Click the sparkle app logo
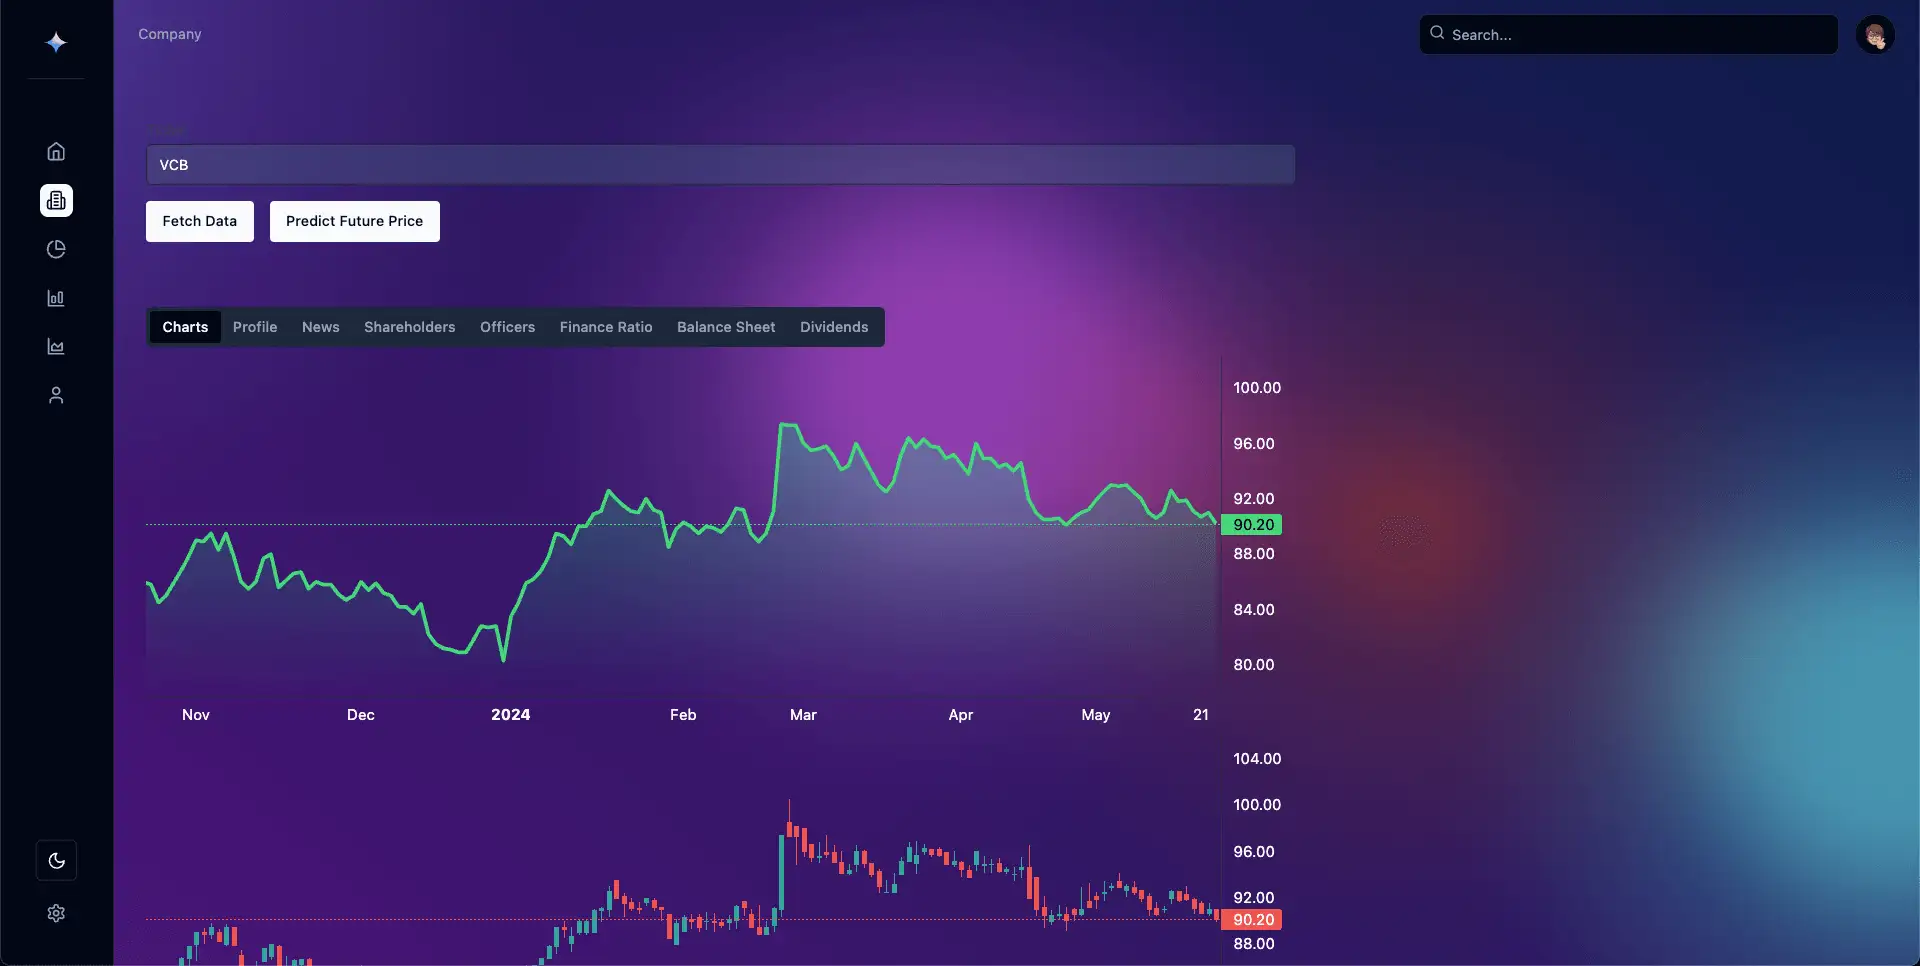The image size is (1920, 966). pos(56,42)
